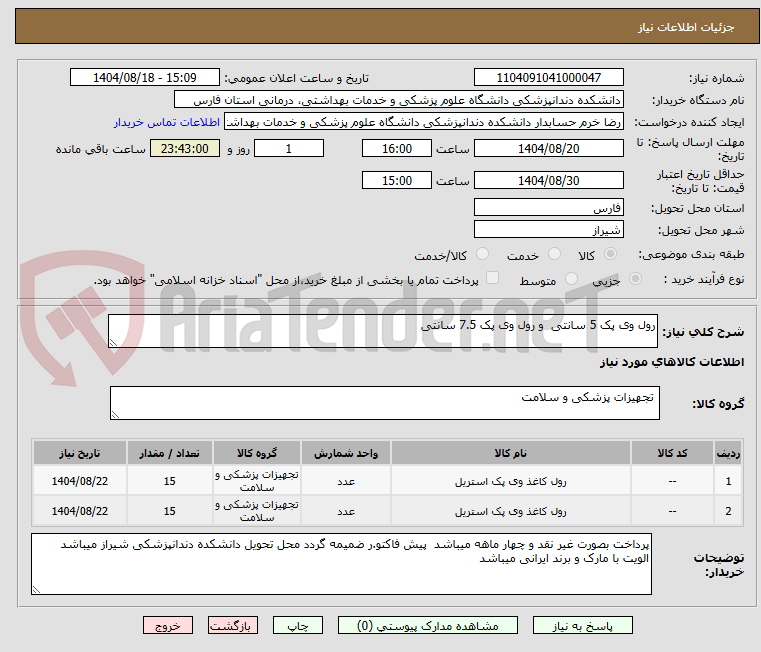
Task: Click the resize handle of توضیحات خریدار box
Action: [x=36, y=590]
